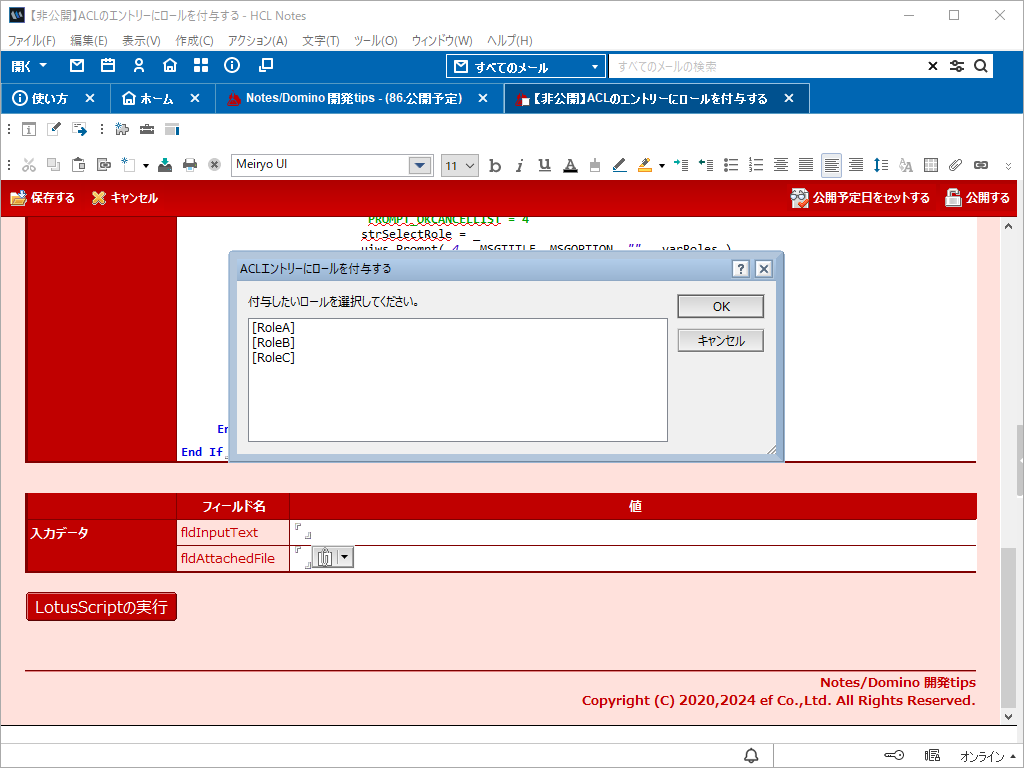Open the Calendar from the navigation bar
1024x768 pixels.
coord(108,66)
